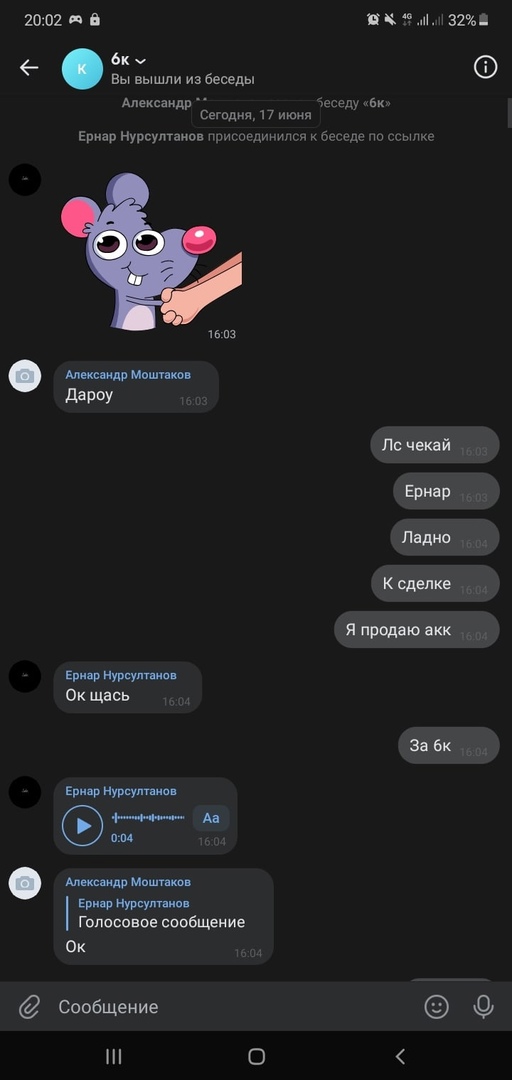The image size is (512, 1080).
Task: Play Ернар Нурсултанов's voice message
Action: (x=83, y=825)
